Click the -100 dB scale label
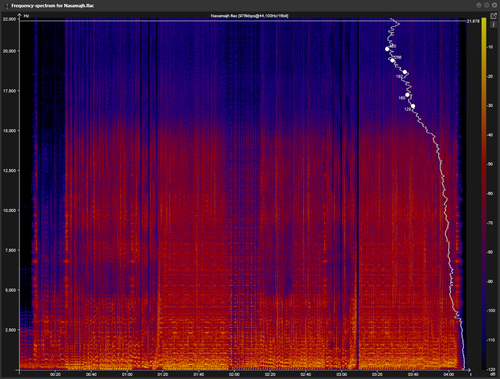The image size is (500, 379). pos(491,311)
